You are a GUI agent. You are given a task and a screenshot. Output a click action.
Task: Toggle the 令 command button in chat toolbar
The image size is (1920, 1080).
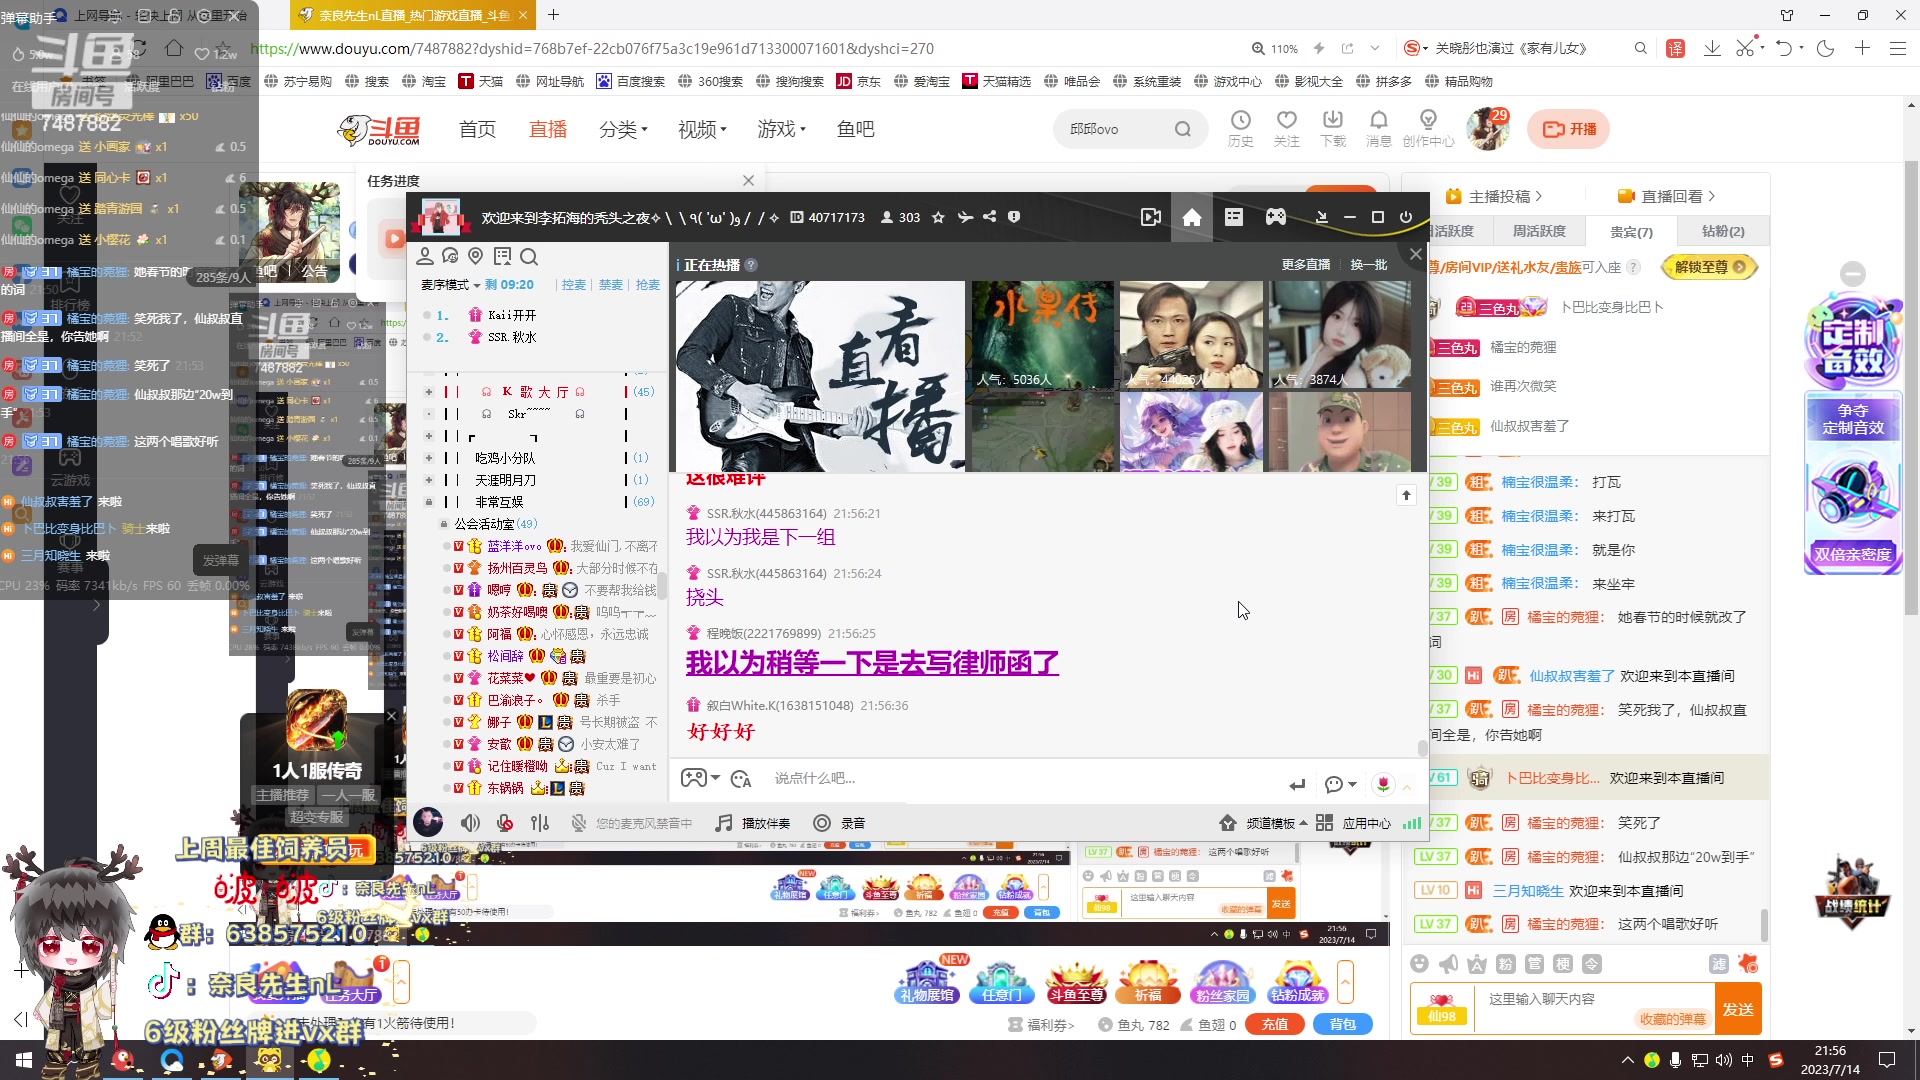click(x=1592, y=964)
